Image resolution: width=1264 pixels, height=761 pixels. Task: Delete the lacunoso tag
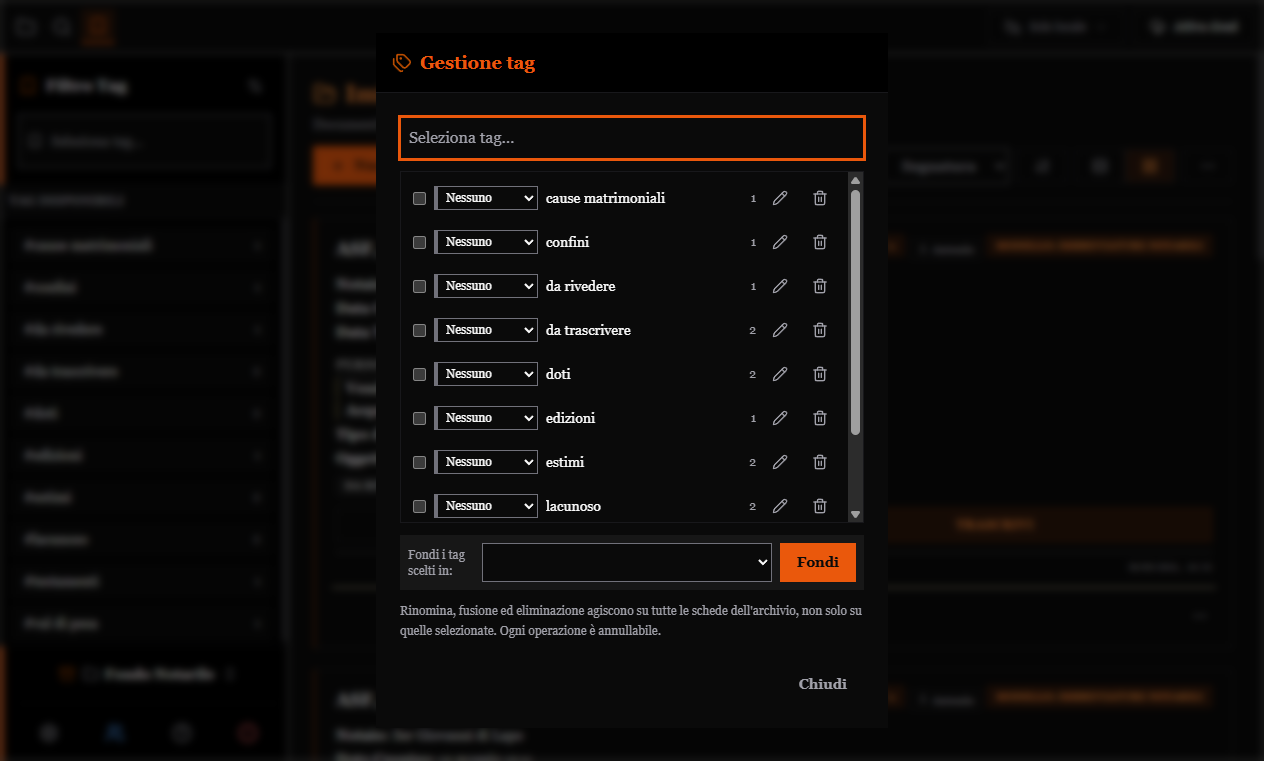820,506
